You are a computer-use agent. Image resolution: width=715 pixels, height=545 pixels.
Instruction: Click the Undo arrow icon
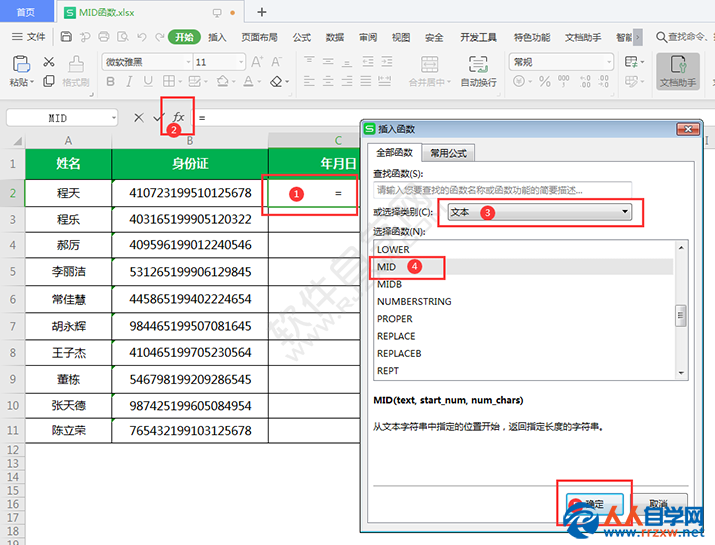tap(142, 37)
